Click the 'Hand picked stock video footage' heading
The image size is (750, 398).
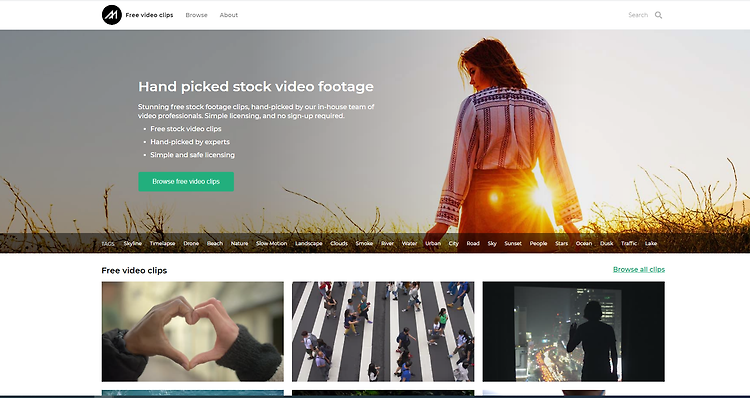(x=256, y=87)
